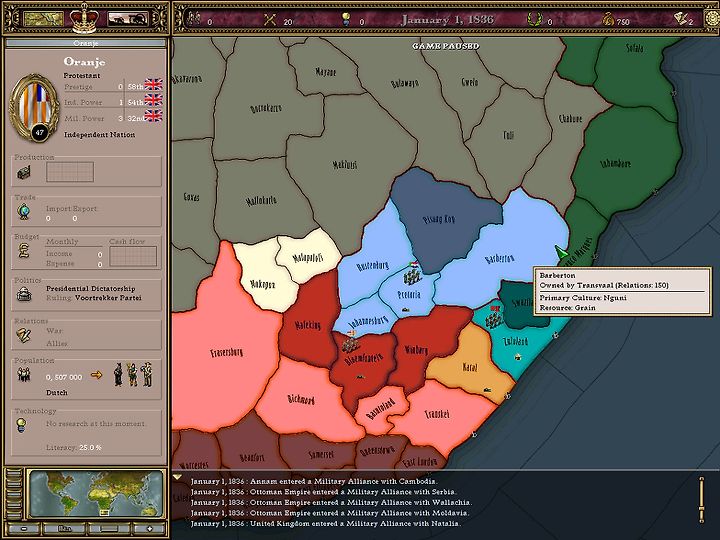The image size is (720, 540).
Task: Click the UK flag next to Mil. Power
Action: click(153, 116)
